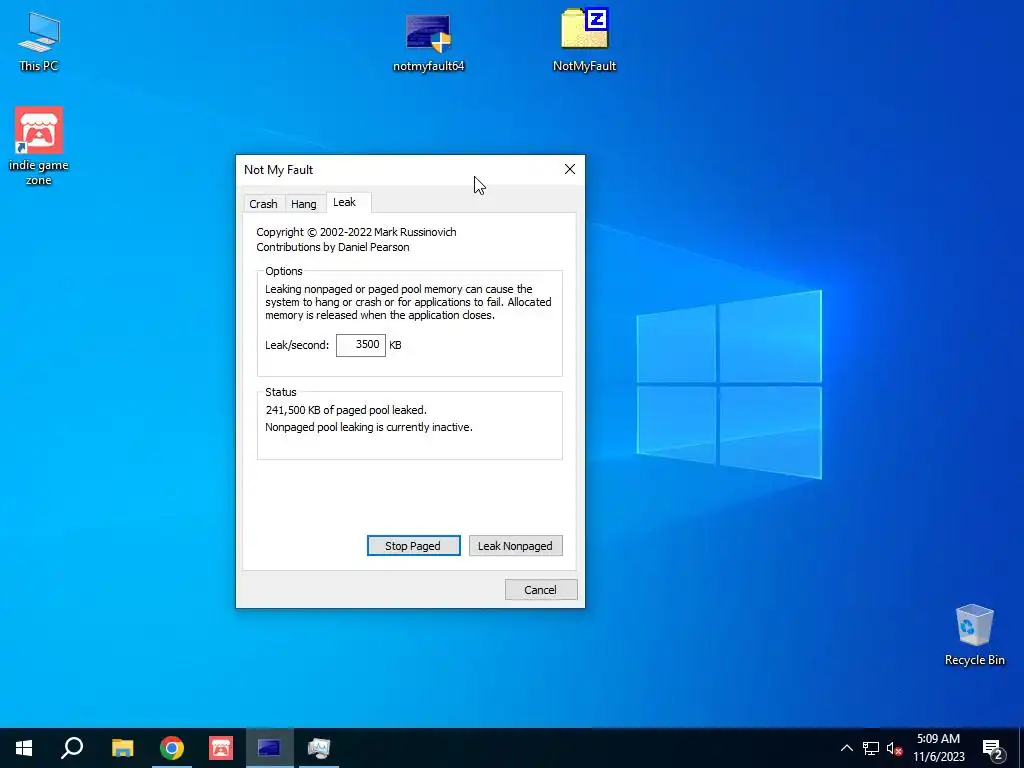Open taskbar search magnifier
The width and height of the screenshot is (1024, 768).
pos(72,748)
